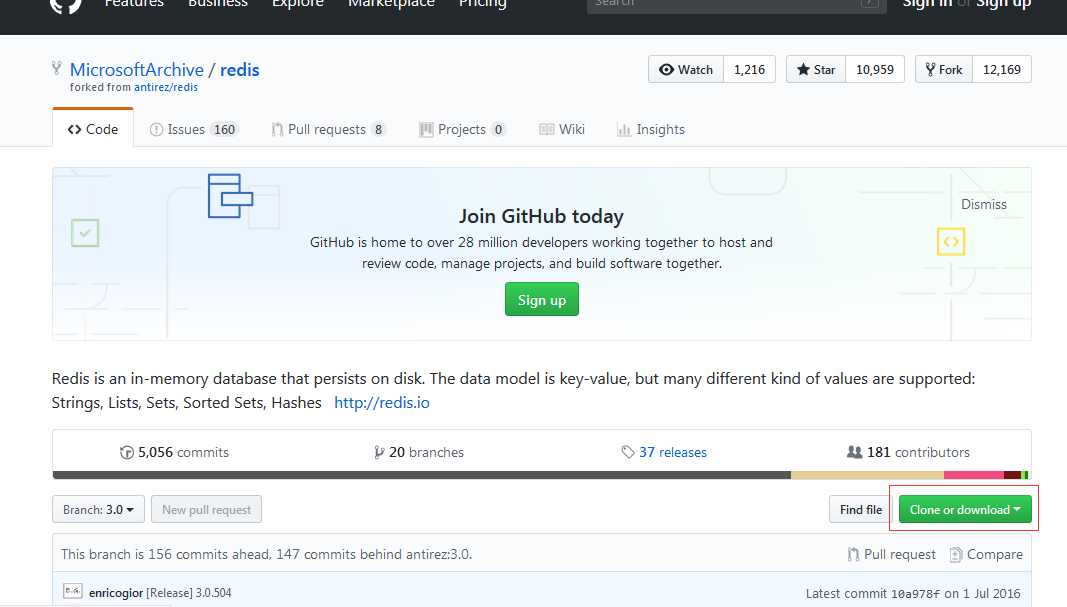Click the Projects board icon
Image resolution: width=1067 pixels, height=607 pixels.
tap(426, 129)
